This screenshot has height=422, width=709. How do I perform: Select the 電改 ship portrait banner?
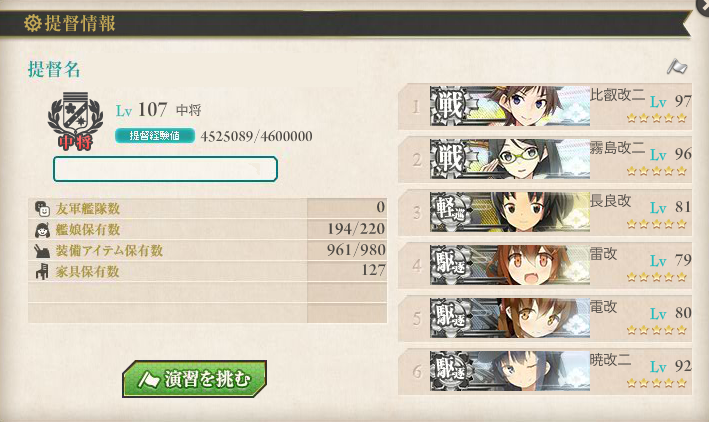[510, 318]
